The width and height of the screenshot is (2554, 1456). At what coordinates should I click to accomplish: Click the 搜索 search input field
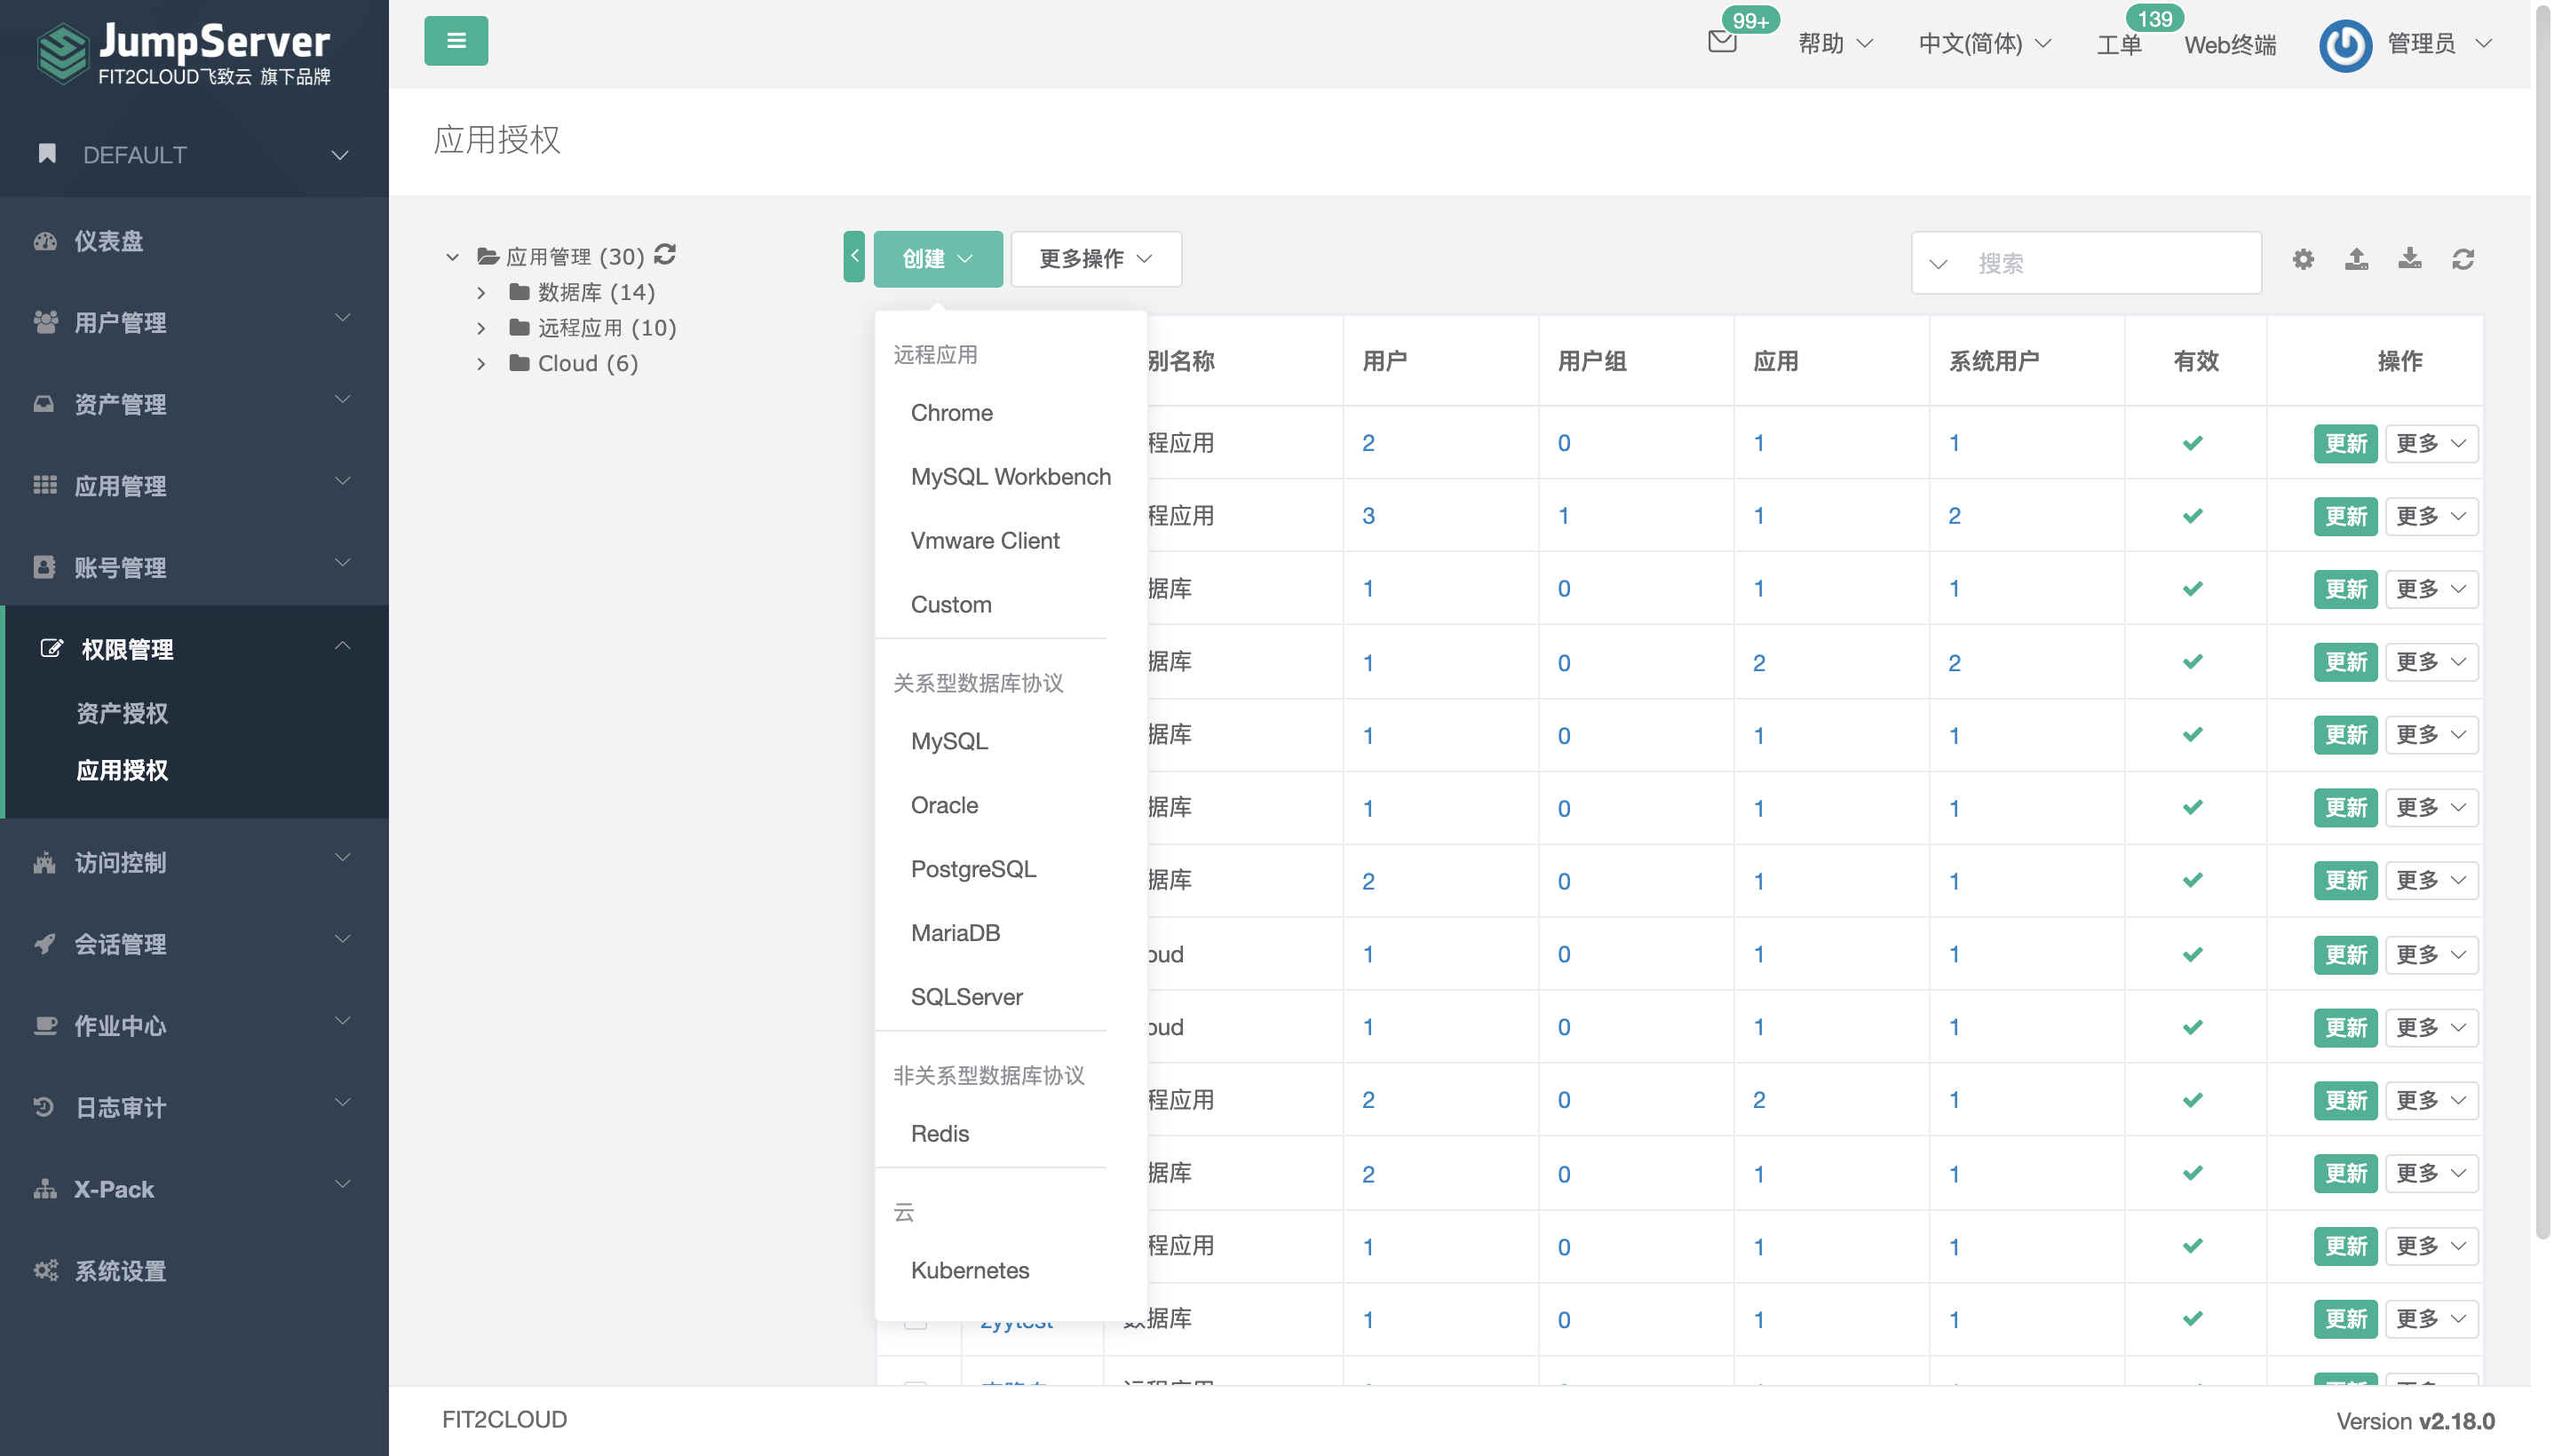[x=2110, y=263]
